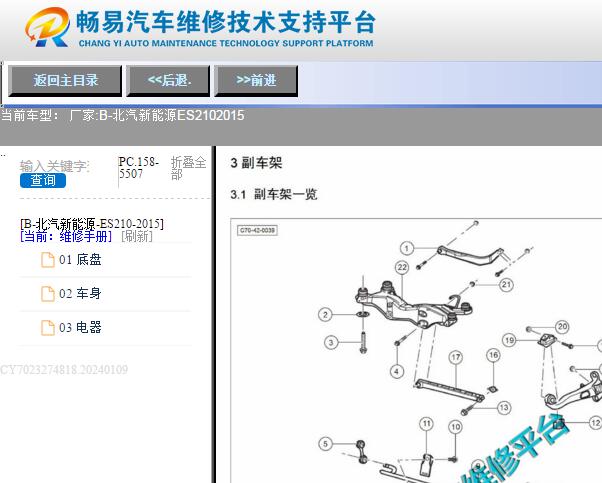Screen dimensions: 602x483
Task: Go forward with the >>前进 button
Action: click(x=256, y=81)
